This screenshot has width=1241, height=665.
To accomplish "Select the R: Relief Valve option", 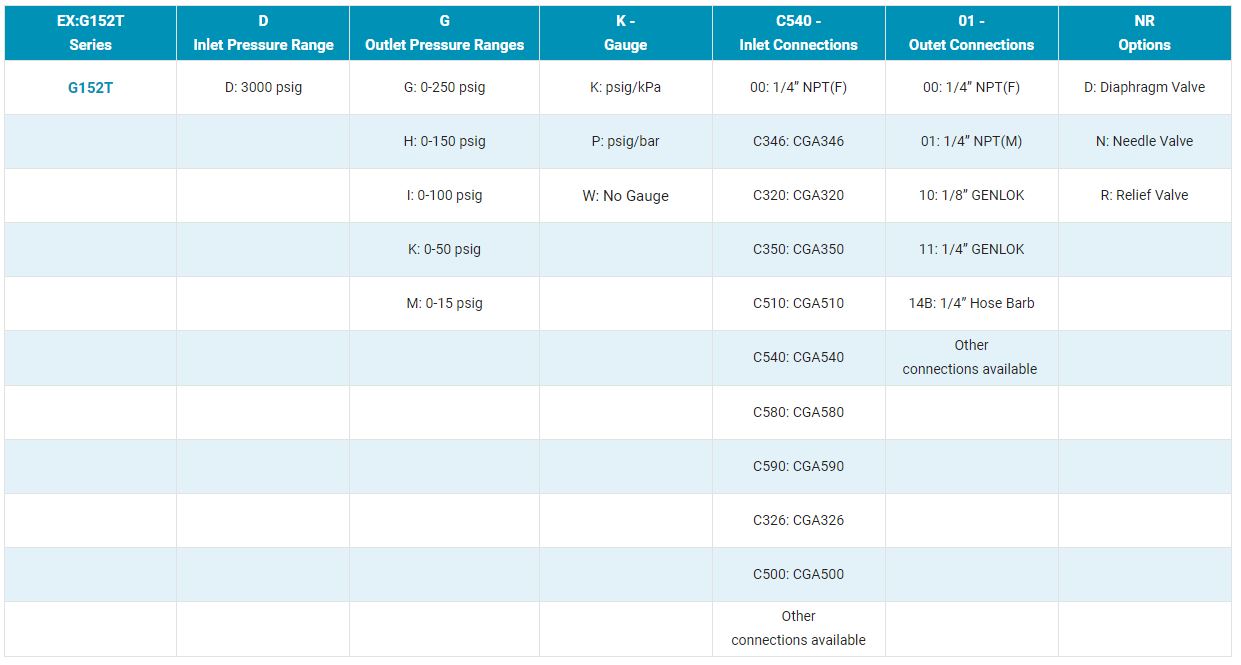I will 1144,196.
